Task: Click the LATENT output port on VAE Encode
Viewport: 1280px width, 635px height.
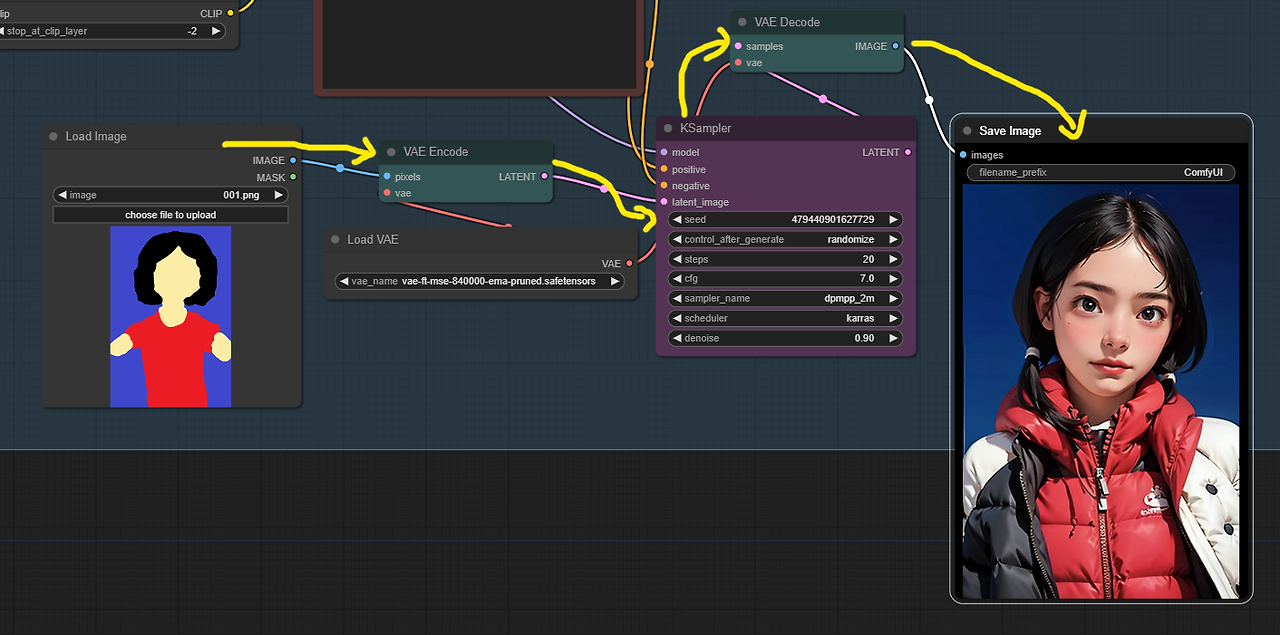Action: pyautogui.click(x=545, y=176)
